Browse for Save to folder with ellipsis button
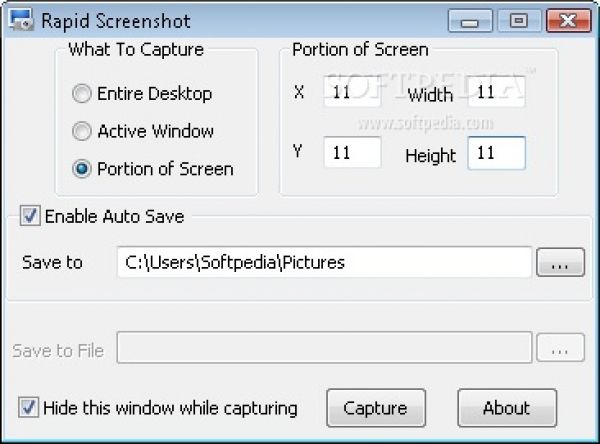 [x=560, y=263]
